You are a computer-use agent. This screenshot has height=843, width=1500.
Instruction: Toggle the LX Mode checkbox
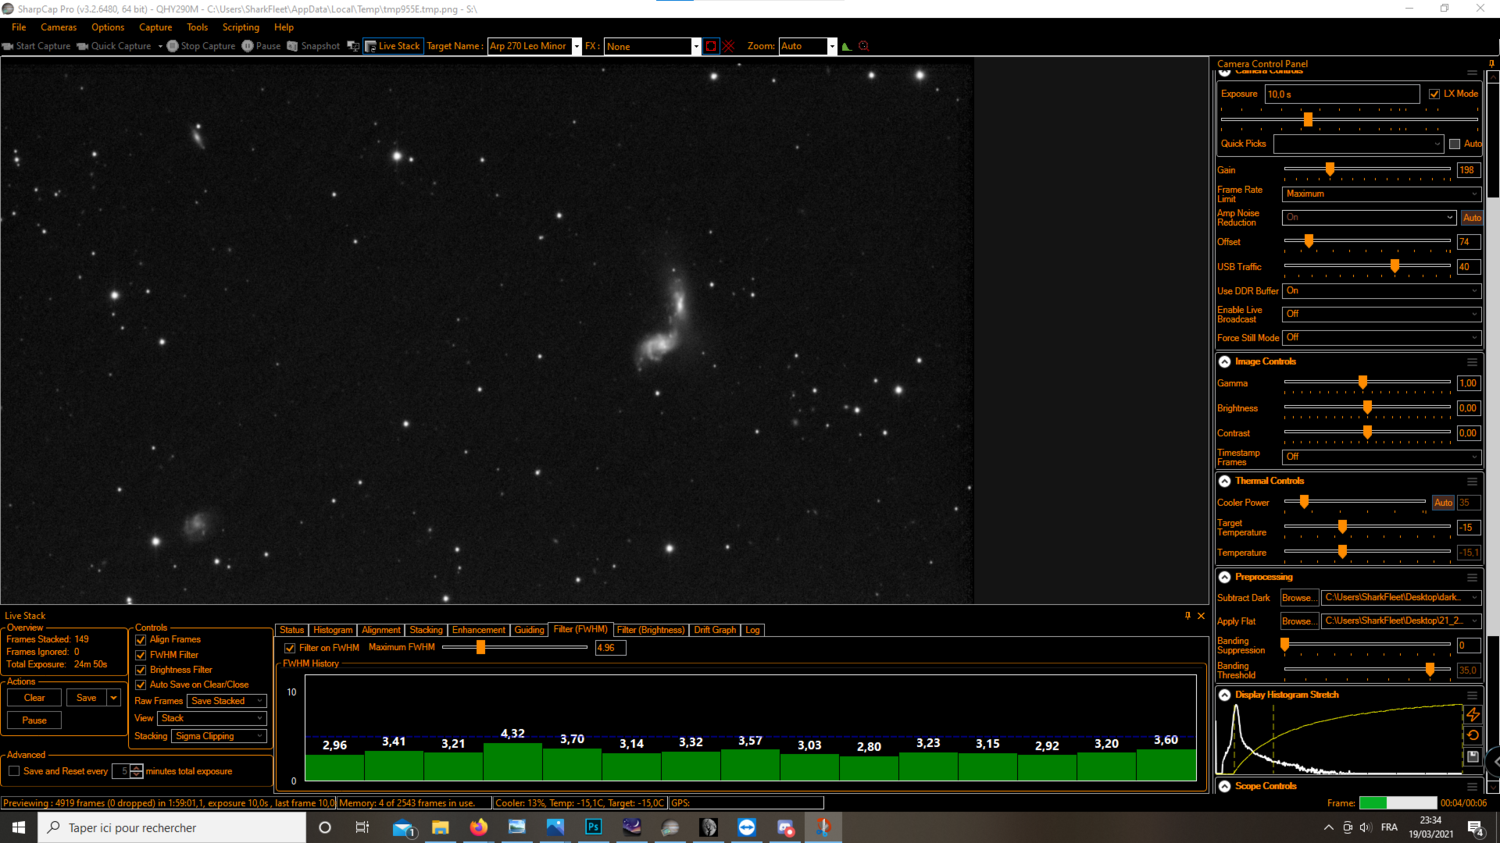(1434, 94)
